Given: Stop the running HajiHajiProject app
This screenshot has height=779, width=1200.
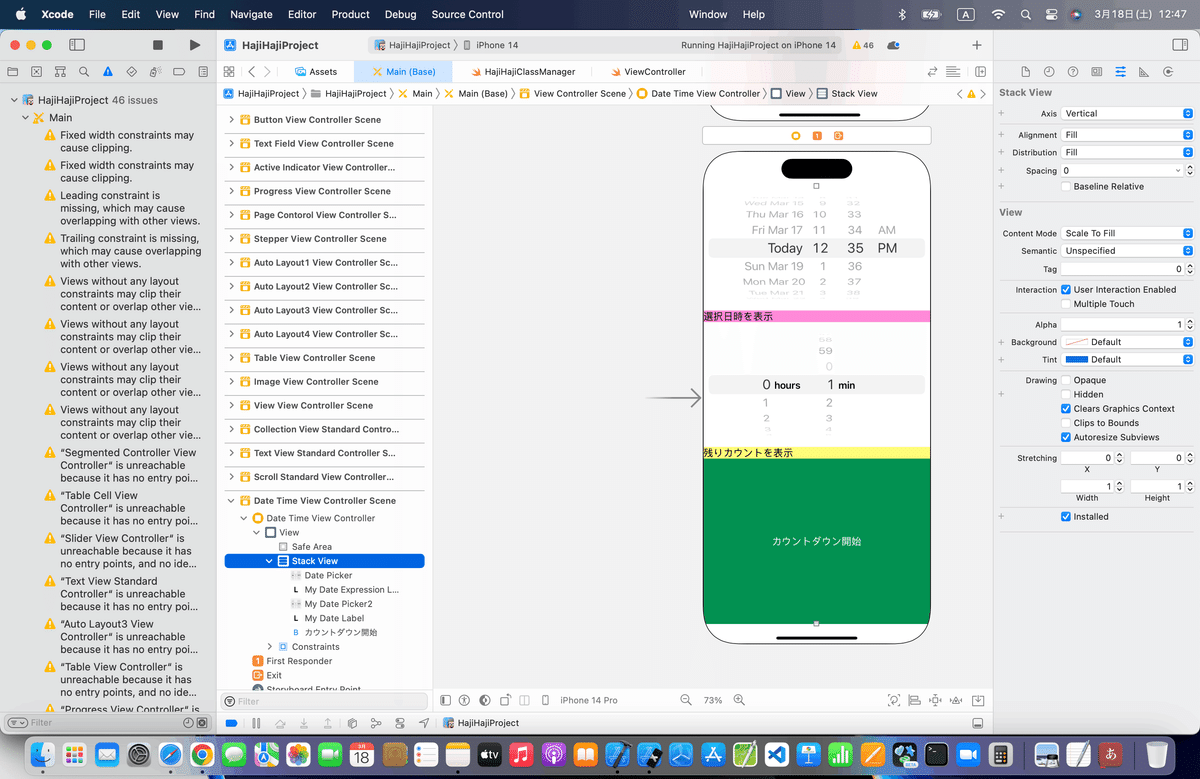Looking at the screenshot, I should click(158, 45).
